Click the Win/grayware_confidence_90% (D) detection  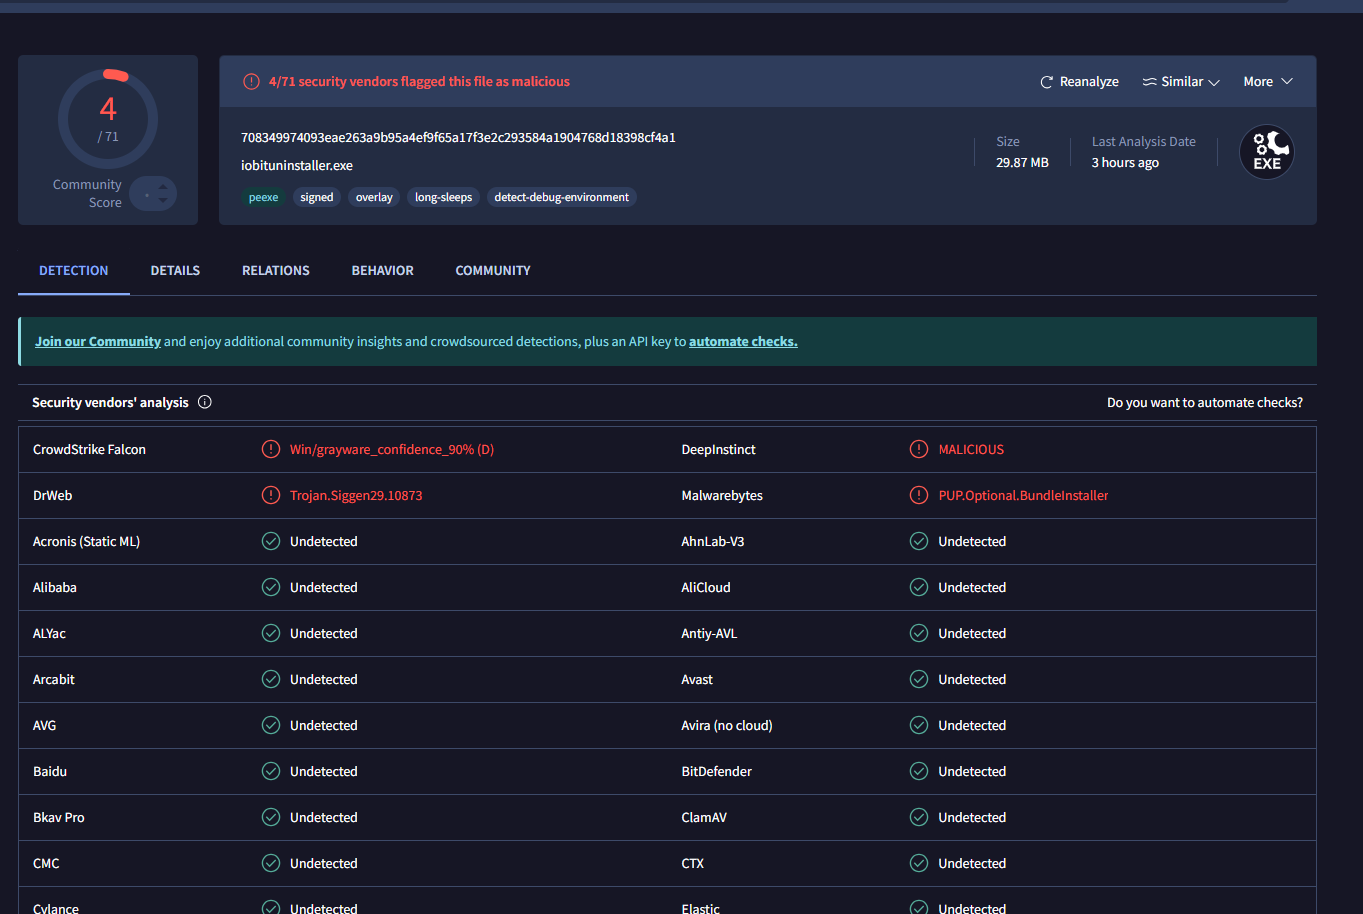(392, 450)
